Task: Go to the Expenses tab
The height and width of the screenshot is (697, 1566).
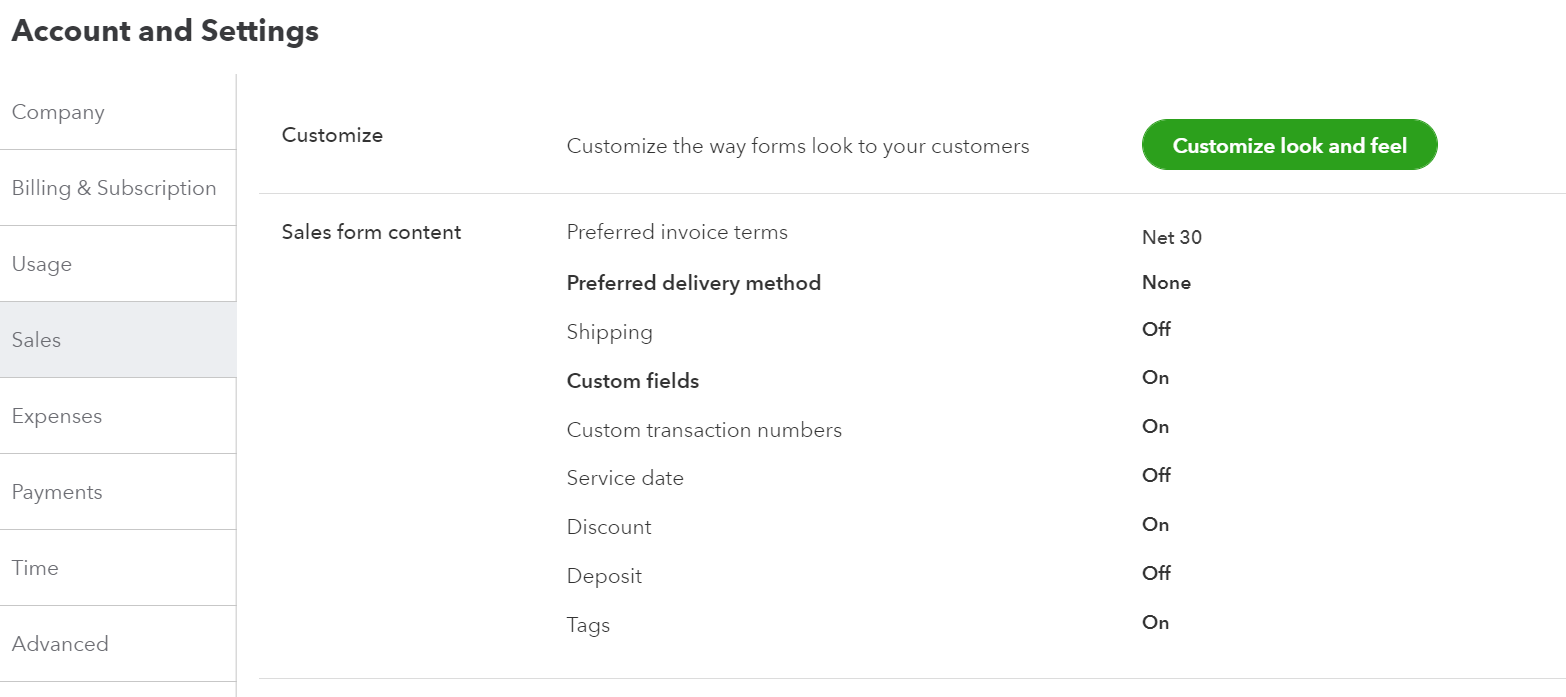Action: pyautogui.click(x=118, y=416)
